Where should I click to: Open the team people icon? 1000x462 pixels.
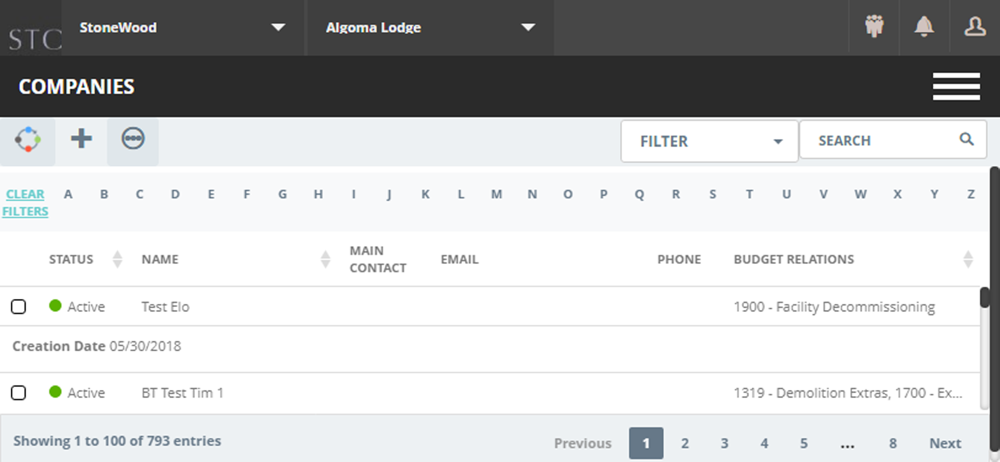[x=874, y=27]
